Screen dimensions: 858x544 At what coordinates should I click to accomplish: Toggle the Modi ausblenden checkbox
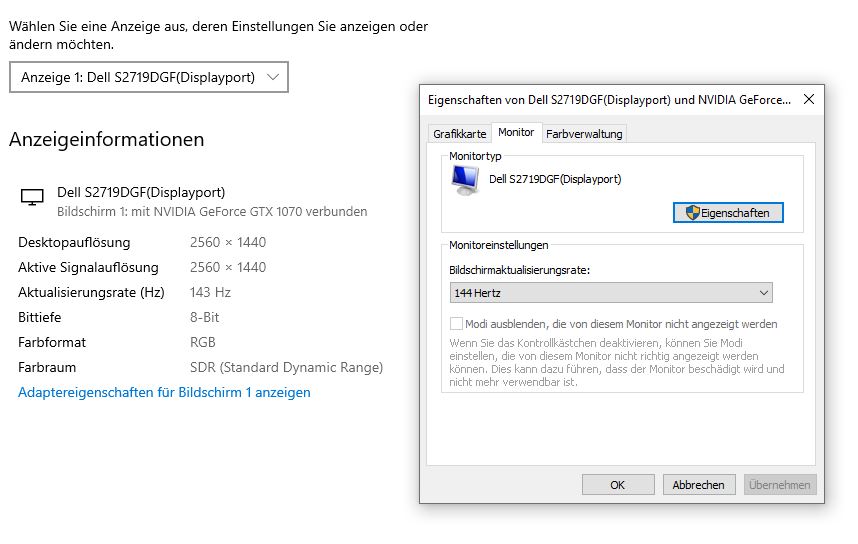[456, 323]
